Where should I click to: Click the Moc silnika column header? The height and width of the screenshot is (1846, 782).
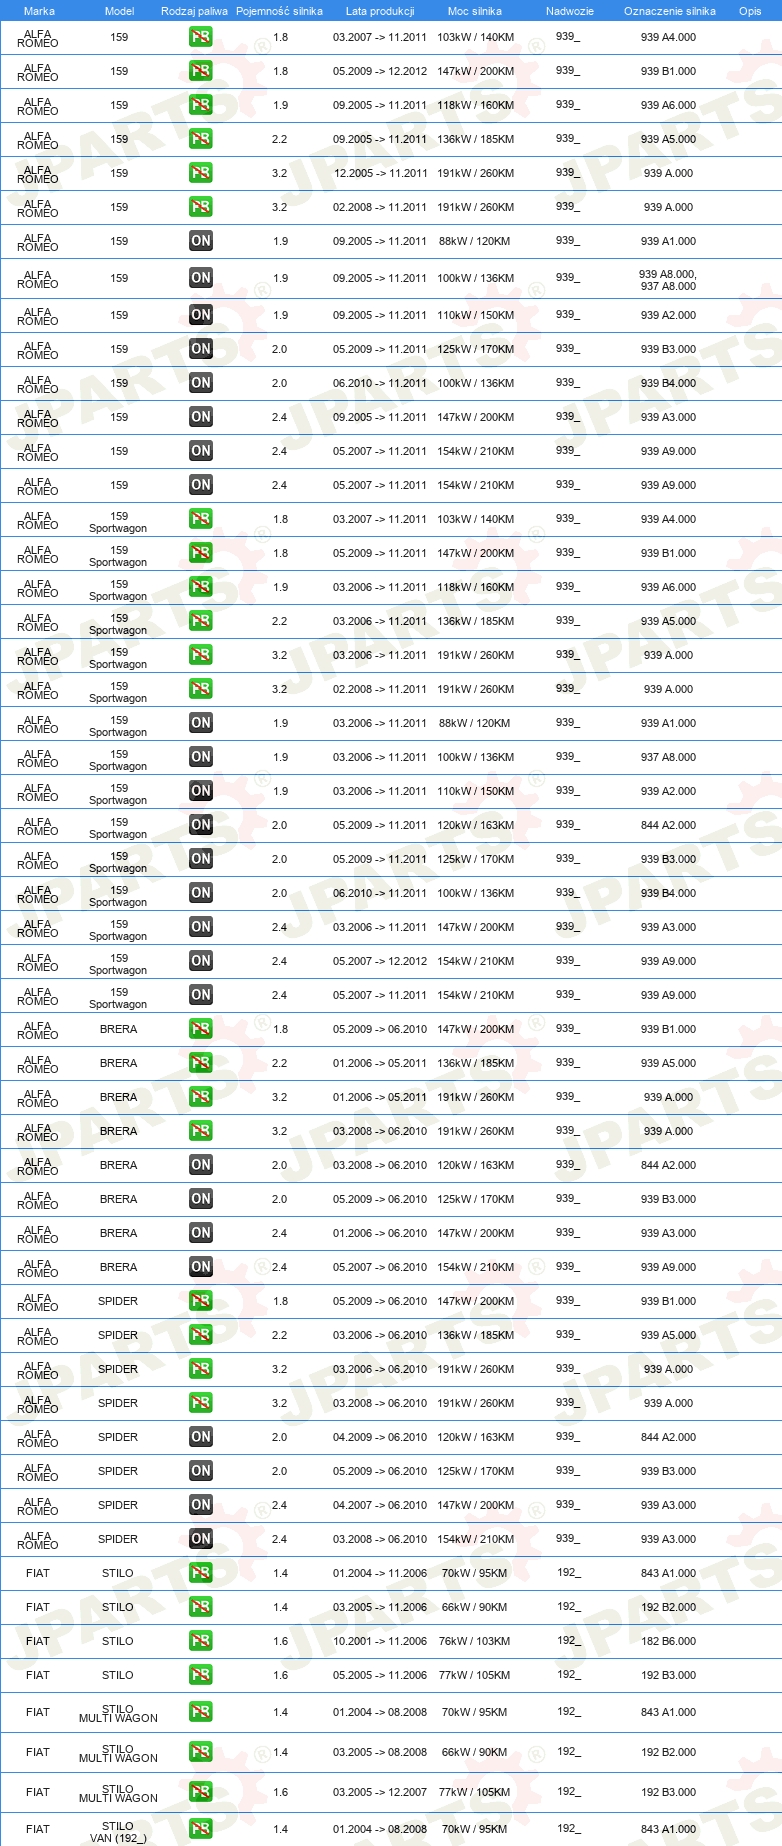475,11
